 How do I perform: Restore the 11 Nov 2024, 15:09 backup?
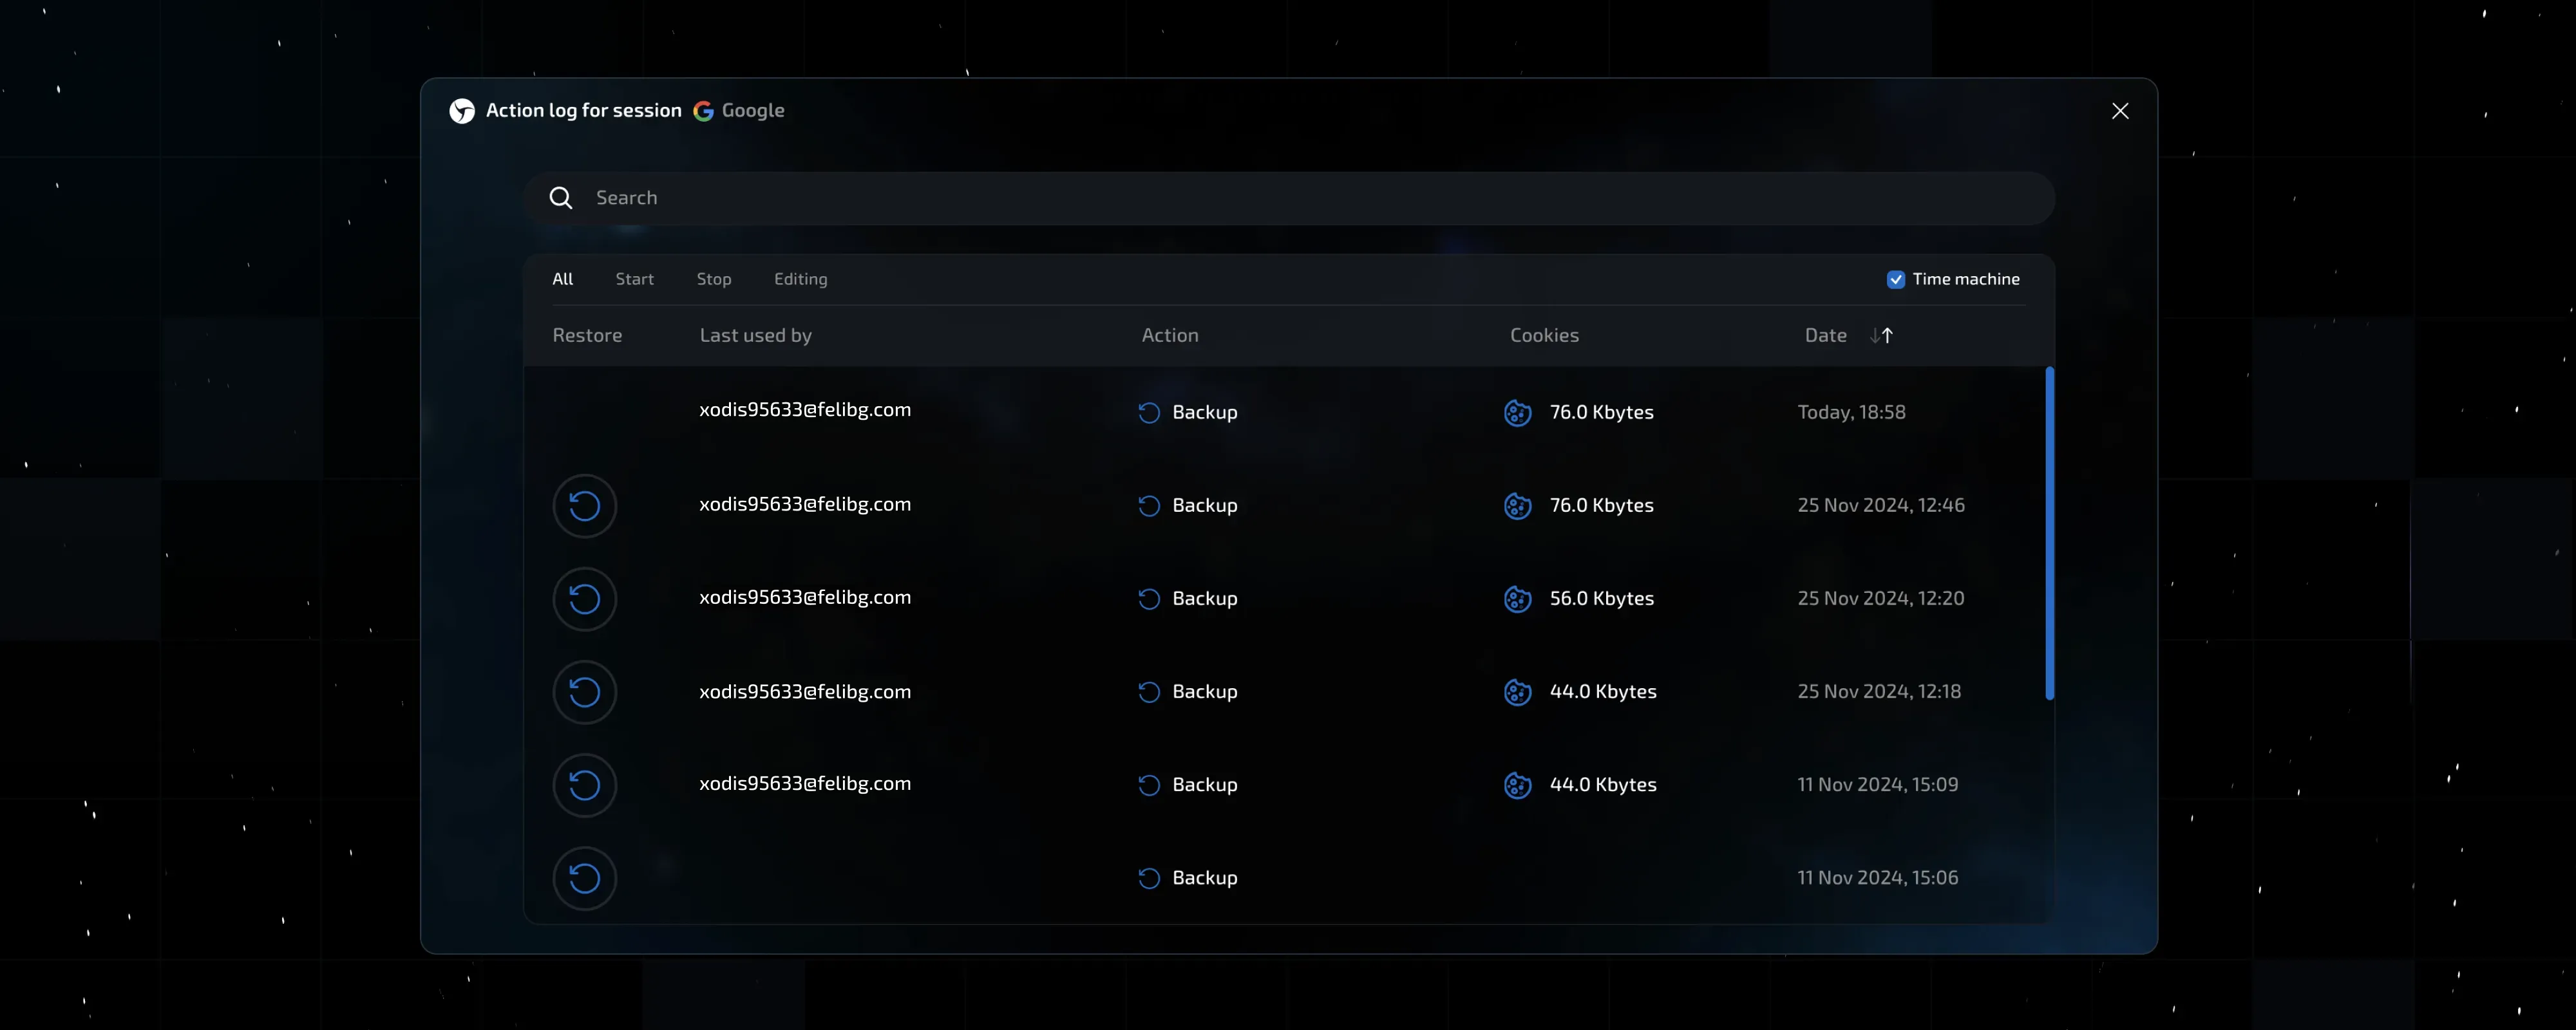point(584,785)
